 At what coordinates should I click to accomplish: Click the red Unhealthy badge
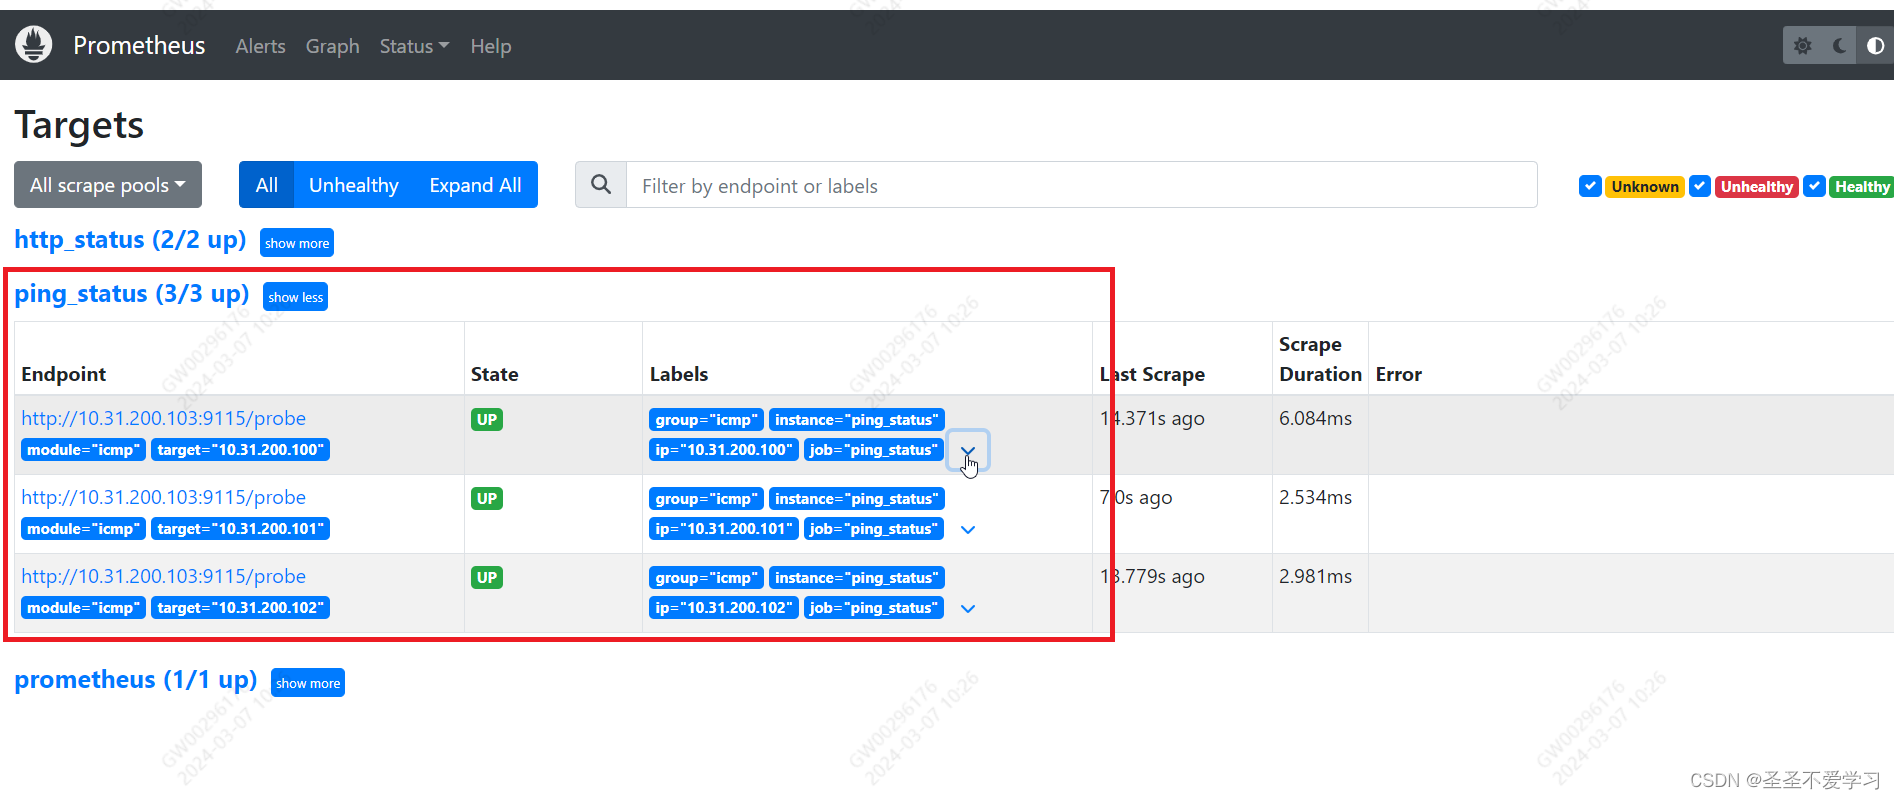click(1757, 187)
